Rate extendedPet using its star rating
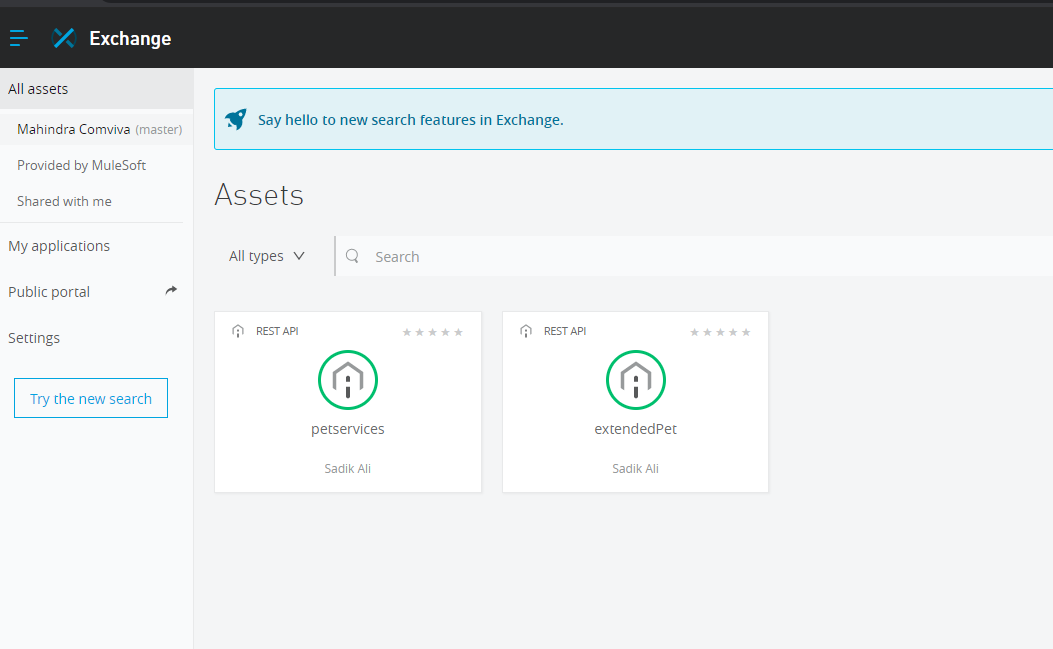Image resolution: width=1053 pixels, height=649 pixels. (x=720, y=332)
